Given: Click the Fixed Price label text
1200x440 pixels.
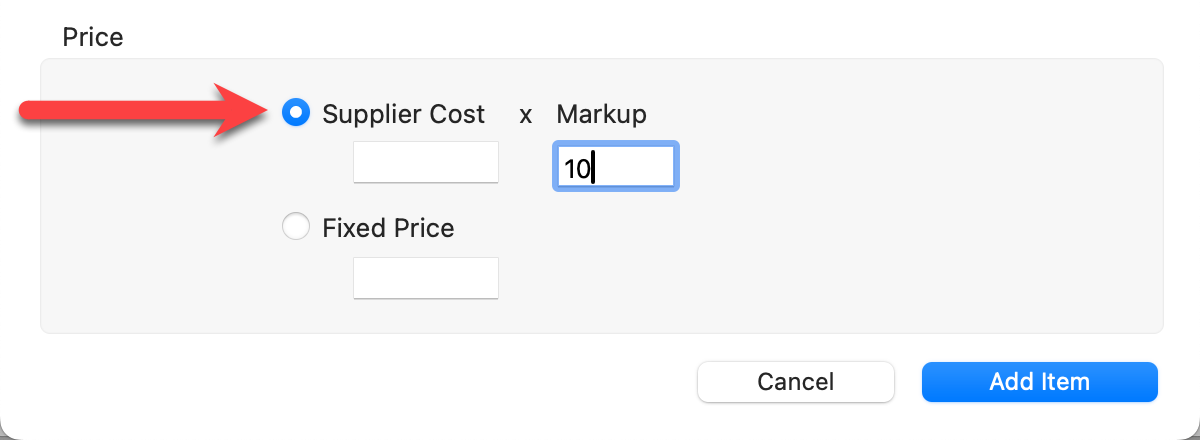Looking at the screenshot, I should [388, 228].
